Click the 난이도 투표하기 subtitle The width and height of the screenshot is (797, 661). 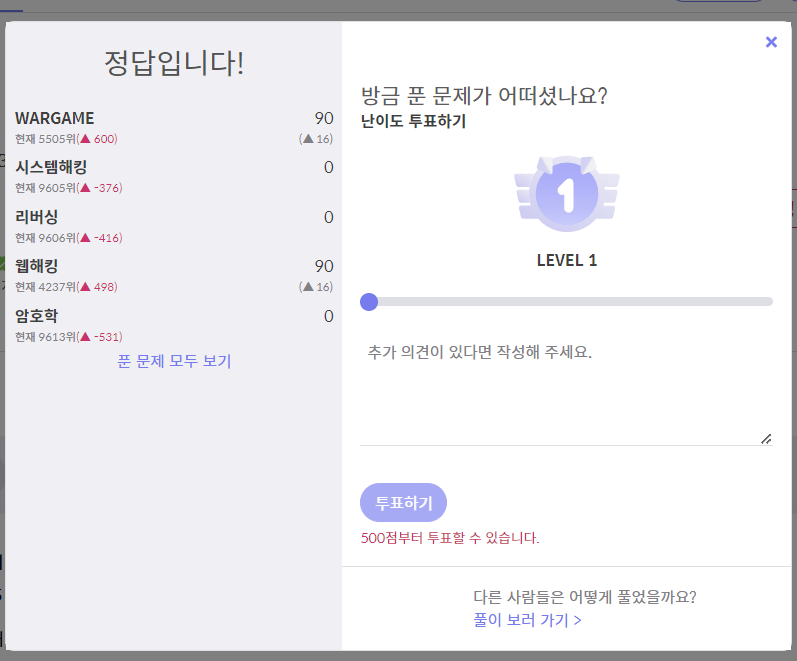pos(413,121)
